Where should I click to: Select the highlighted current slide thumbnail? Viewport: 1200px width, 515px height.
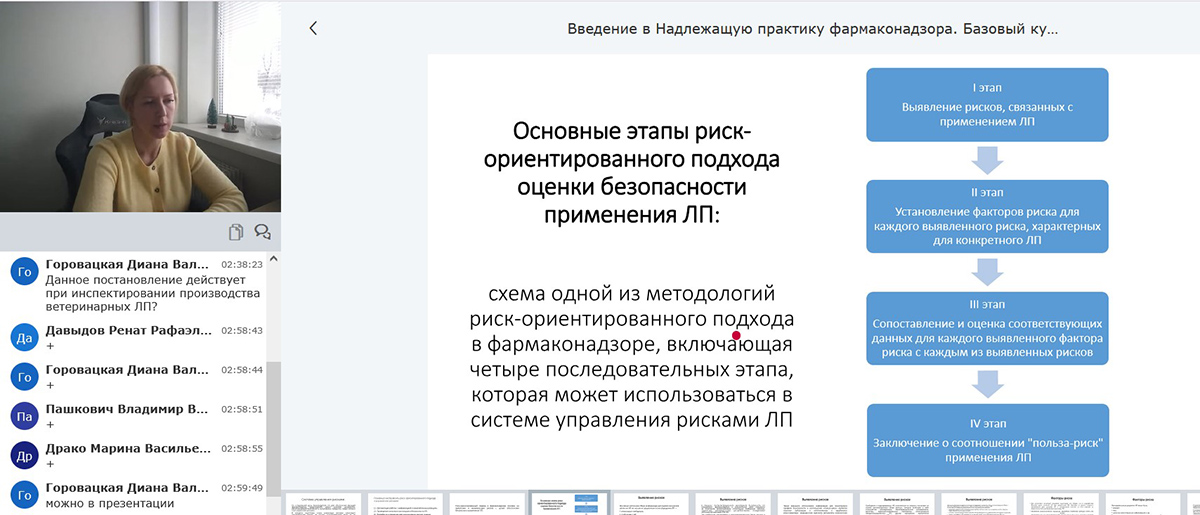(x=569, y=503)
